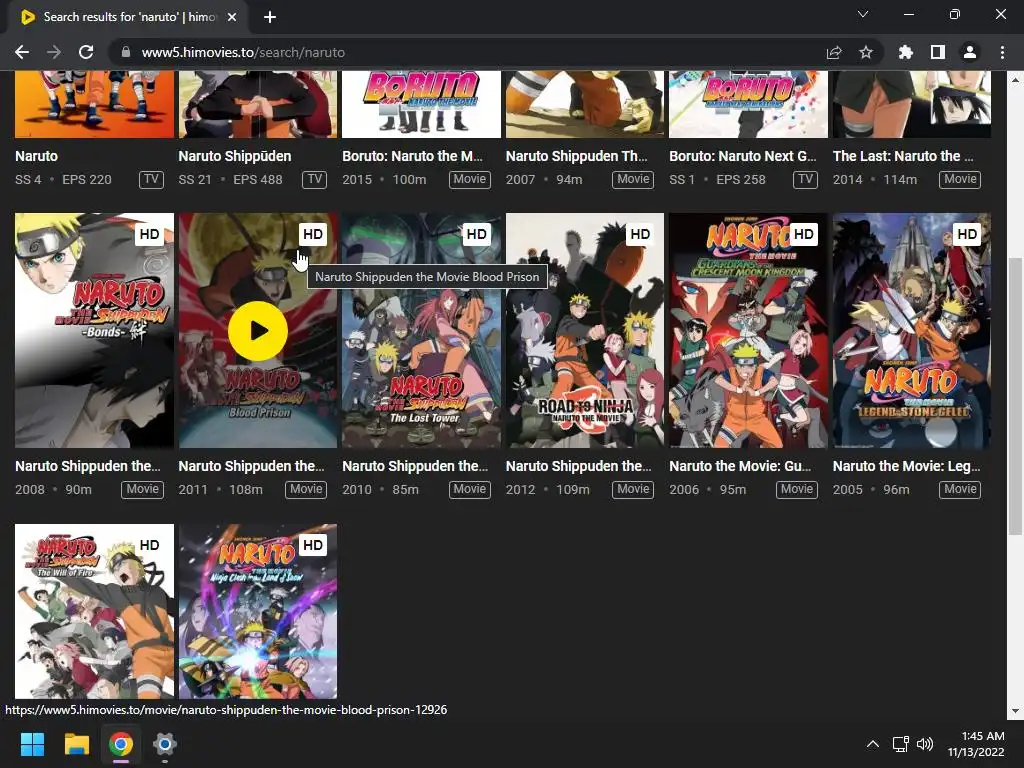The image size is (1024, 768).
Task: Play Blood Prison with the yellow play button
Action: point(258,330)
